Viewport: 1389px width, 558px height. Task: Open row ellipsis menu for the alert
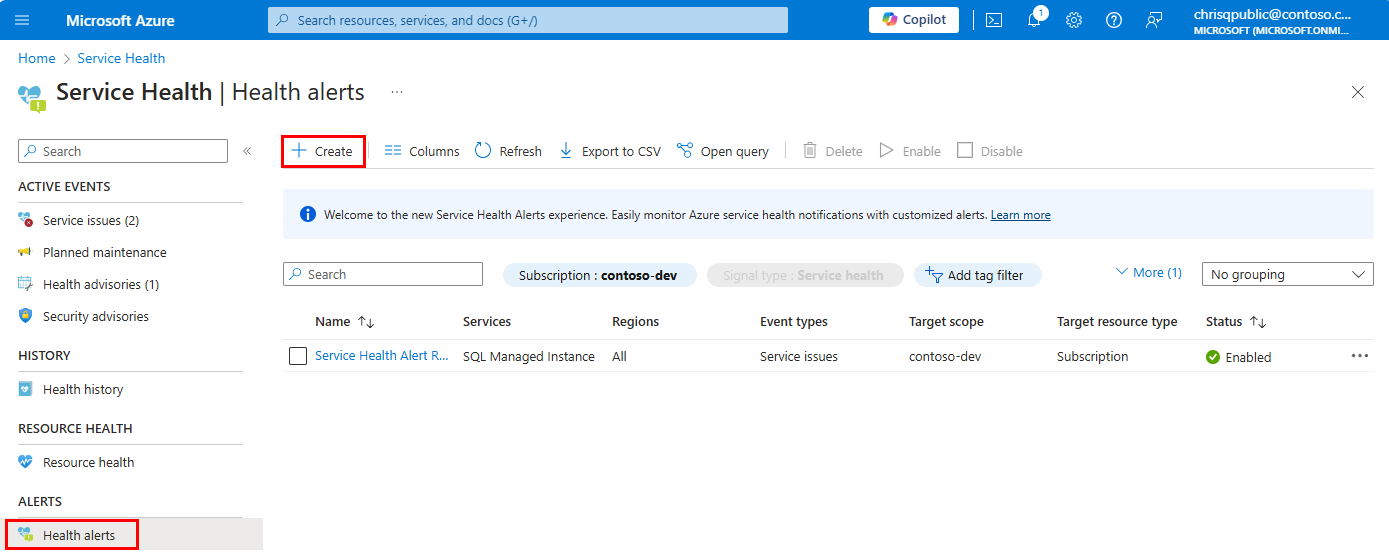(x=1359, y=356)
